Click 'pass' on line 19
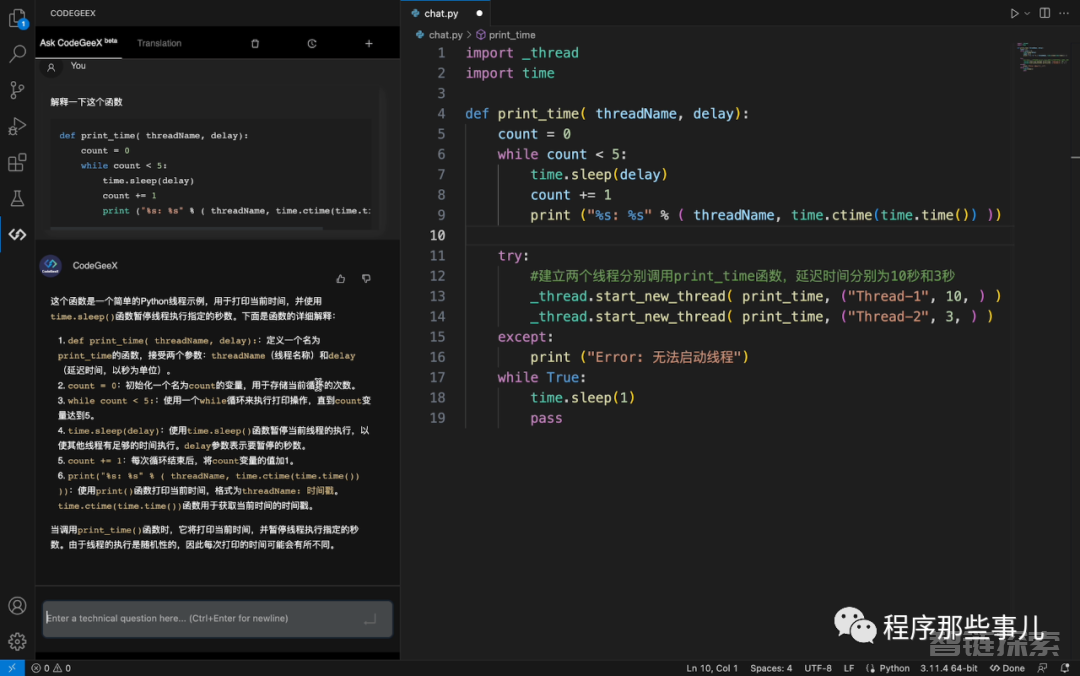 point(546,418)
